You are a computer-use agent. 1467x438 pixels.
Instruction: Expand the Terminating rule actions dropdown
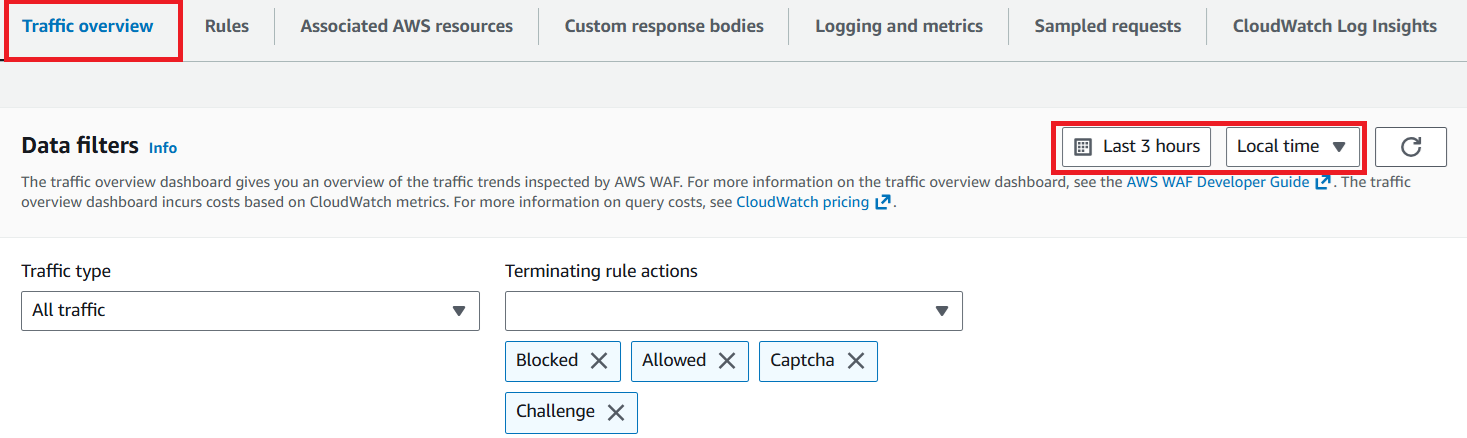[733, 311]
